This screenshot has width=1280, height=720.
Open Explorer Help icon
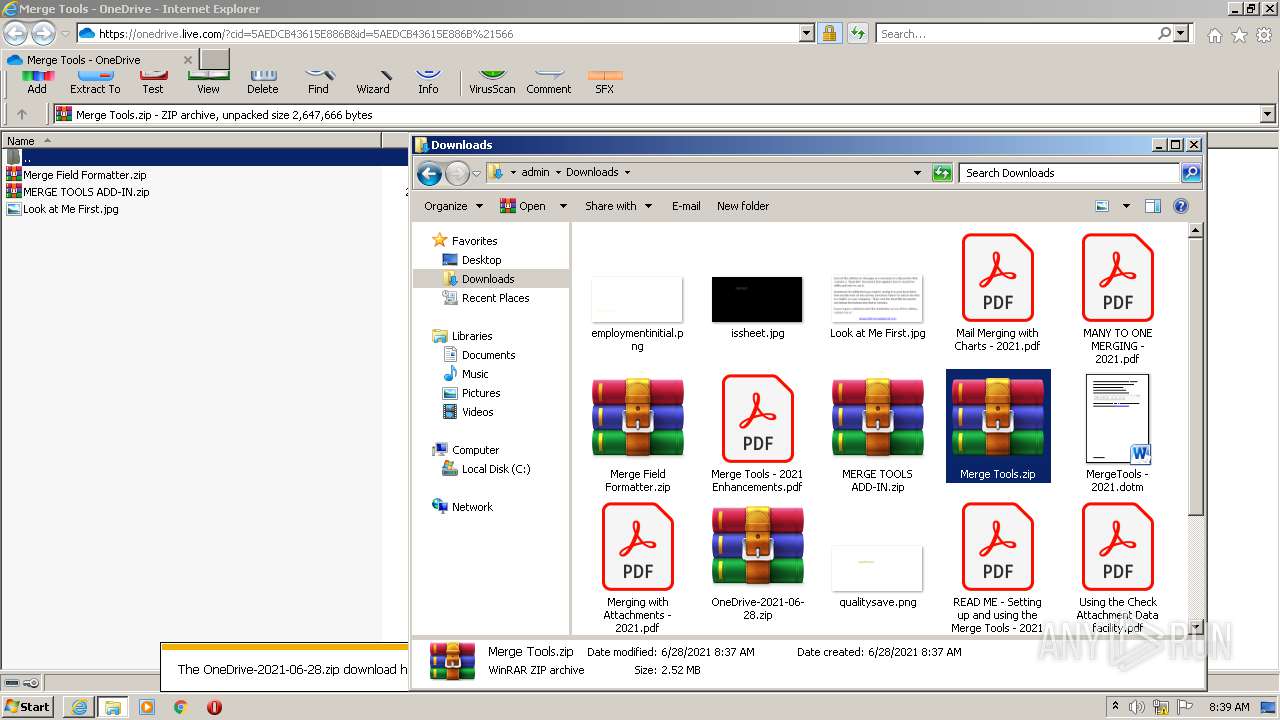coord(1181,206)
